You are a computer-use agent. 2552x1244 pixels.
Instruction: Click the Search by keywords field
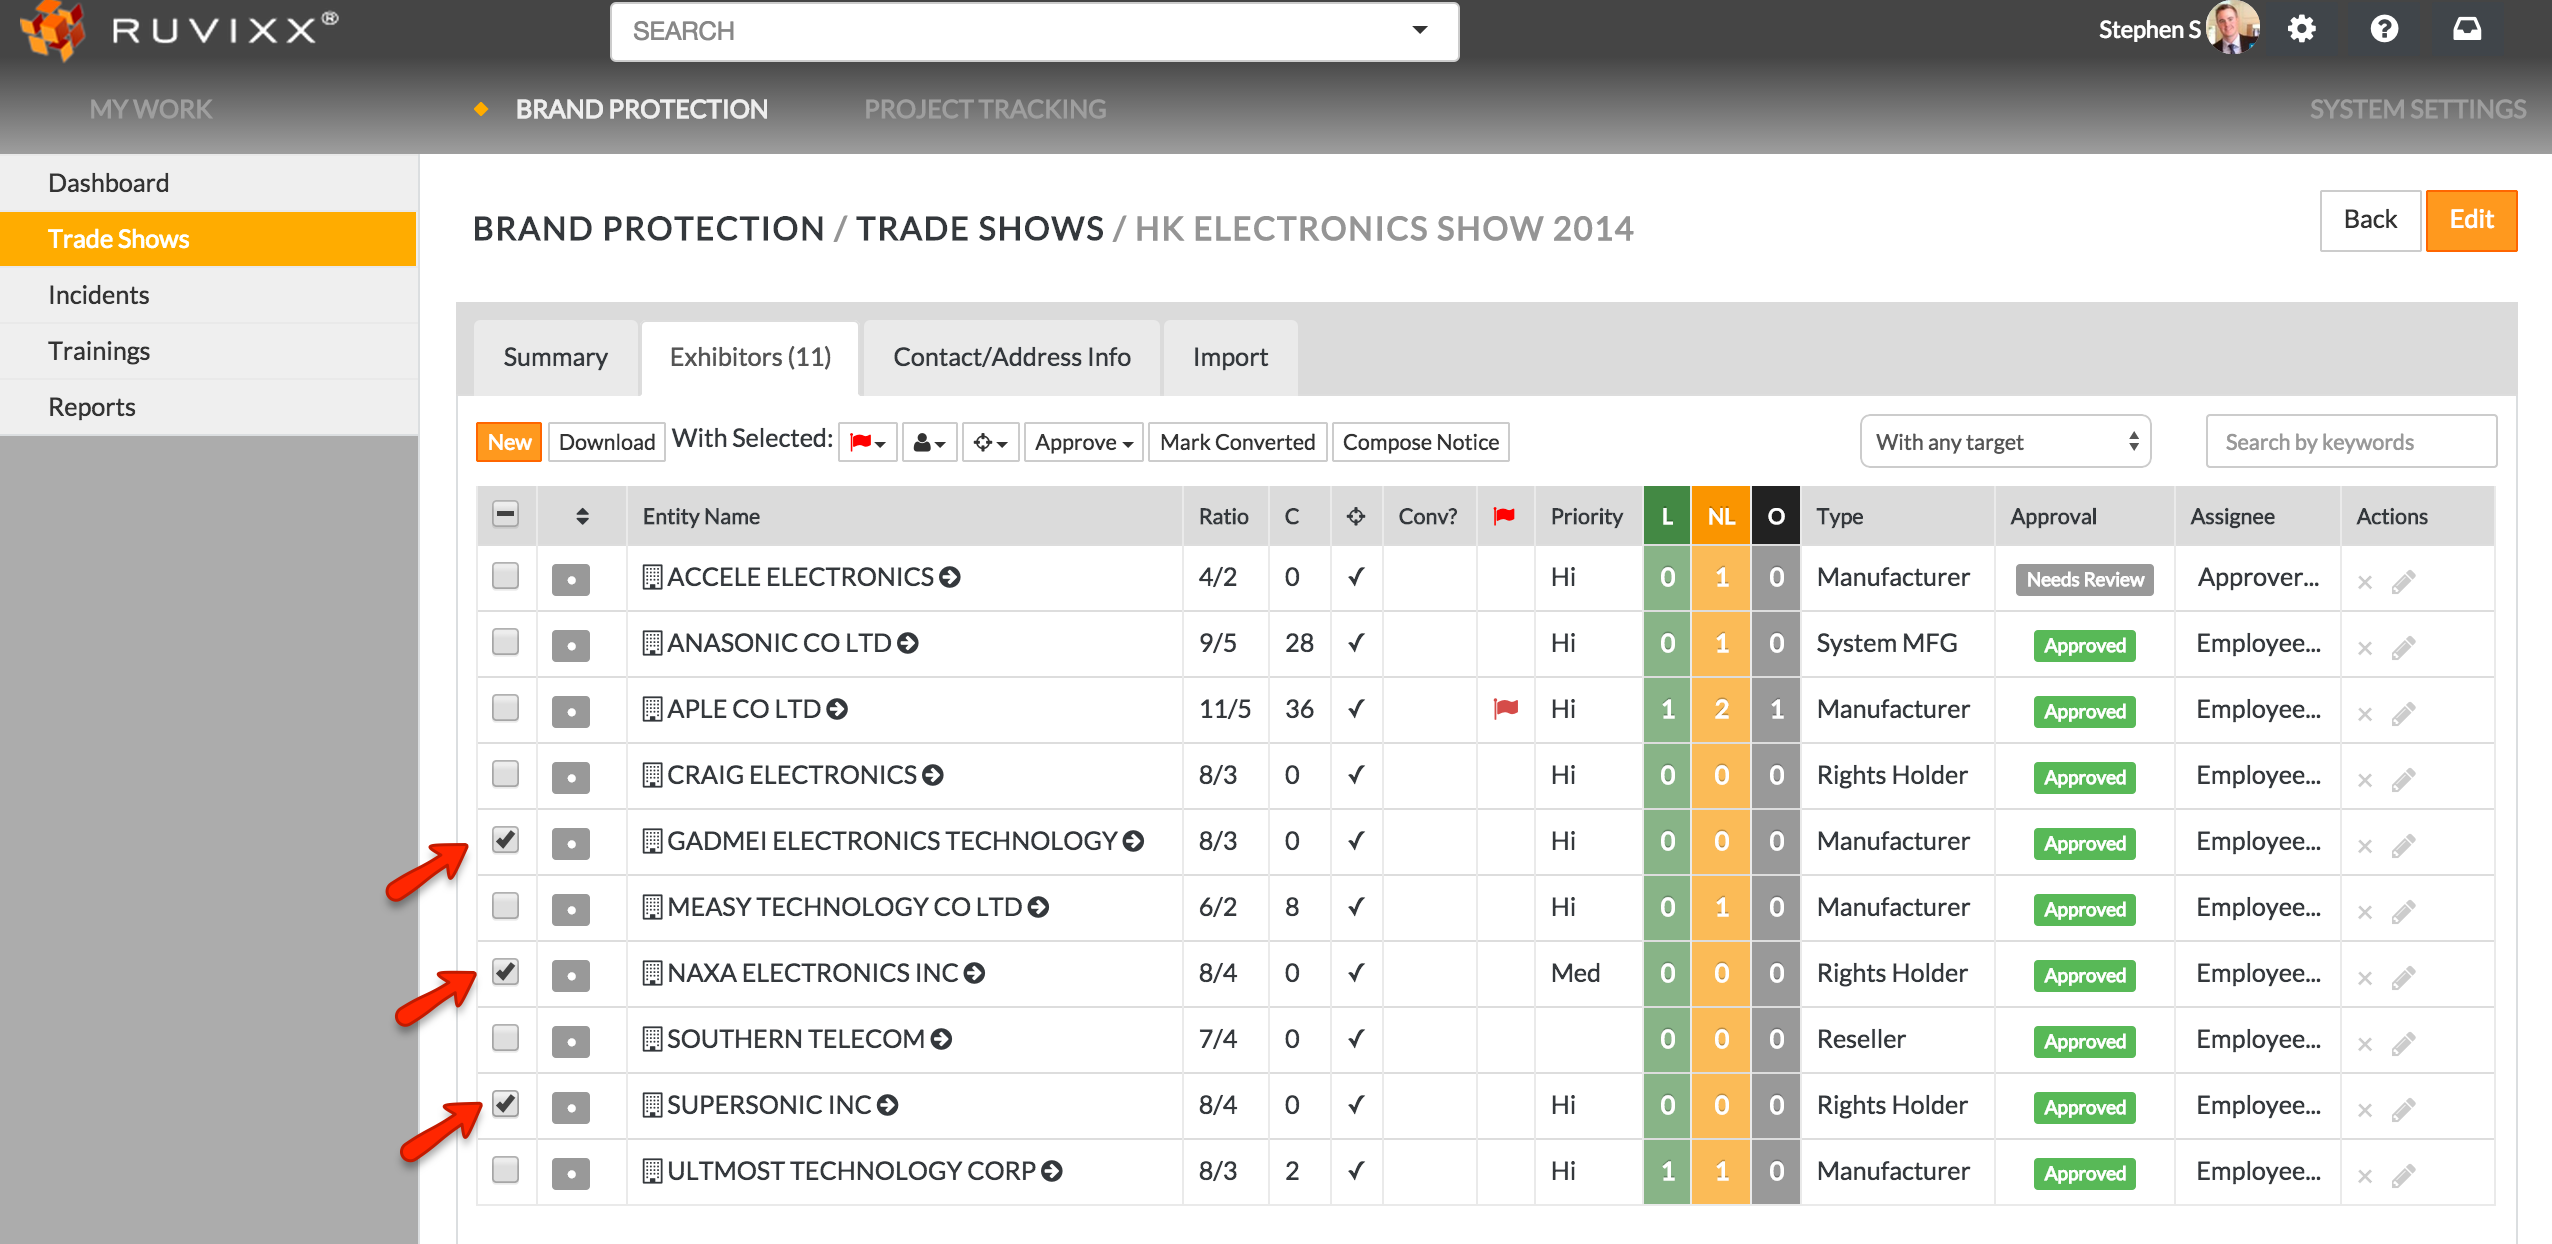(2350, 442)
